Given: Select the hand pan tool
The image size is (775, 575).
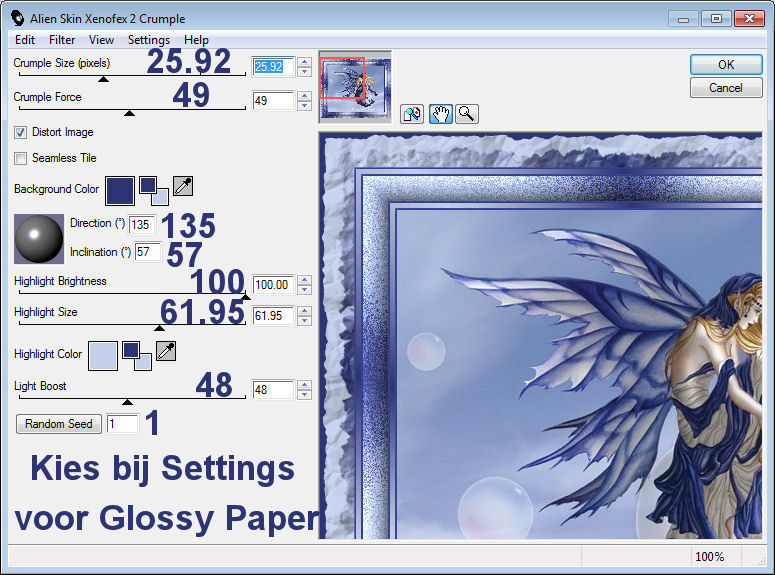Looking at the screenshot, I should point(440,114).
